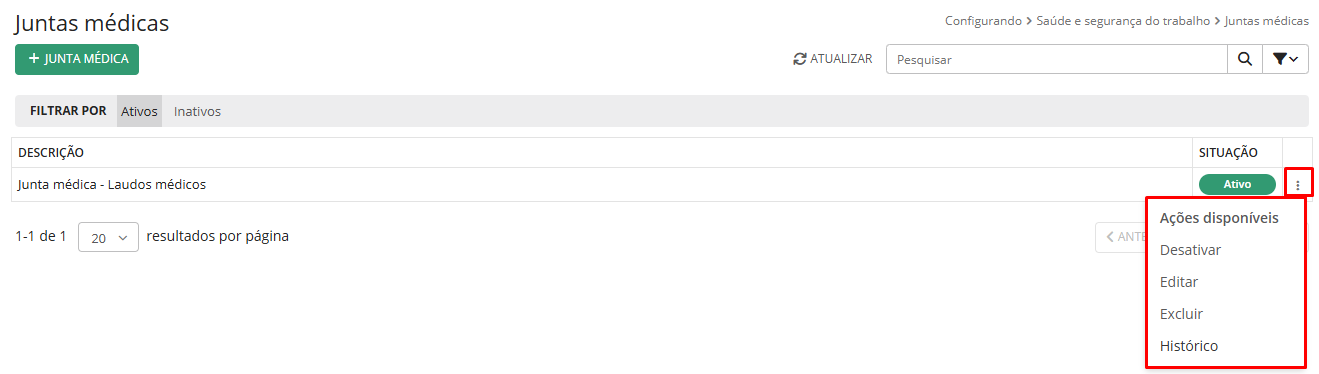Open Saúde e segurança do trabalho breadcrumb

[1124, 21]
